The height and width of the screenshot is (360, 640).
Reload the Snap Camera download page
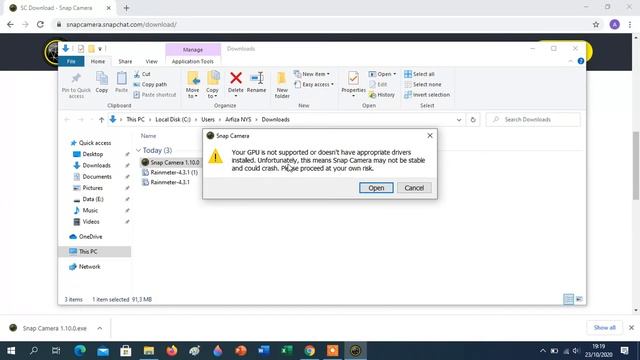click(40, 24)
